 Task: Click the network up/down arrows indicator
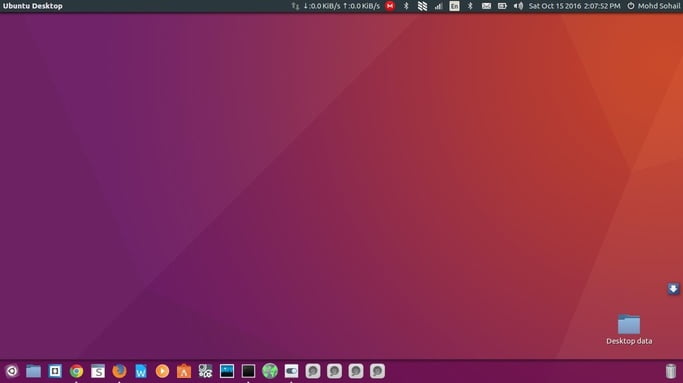click(295, 6)
